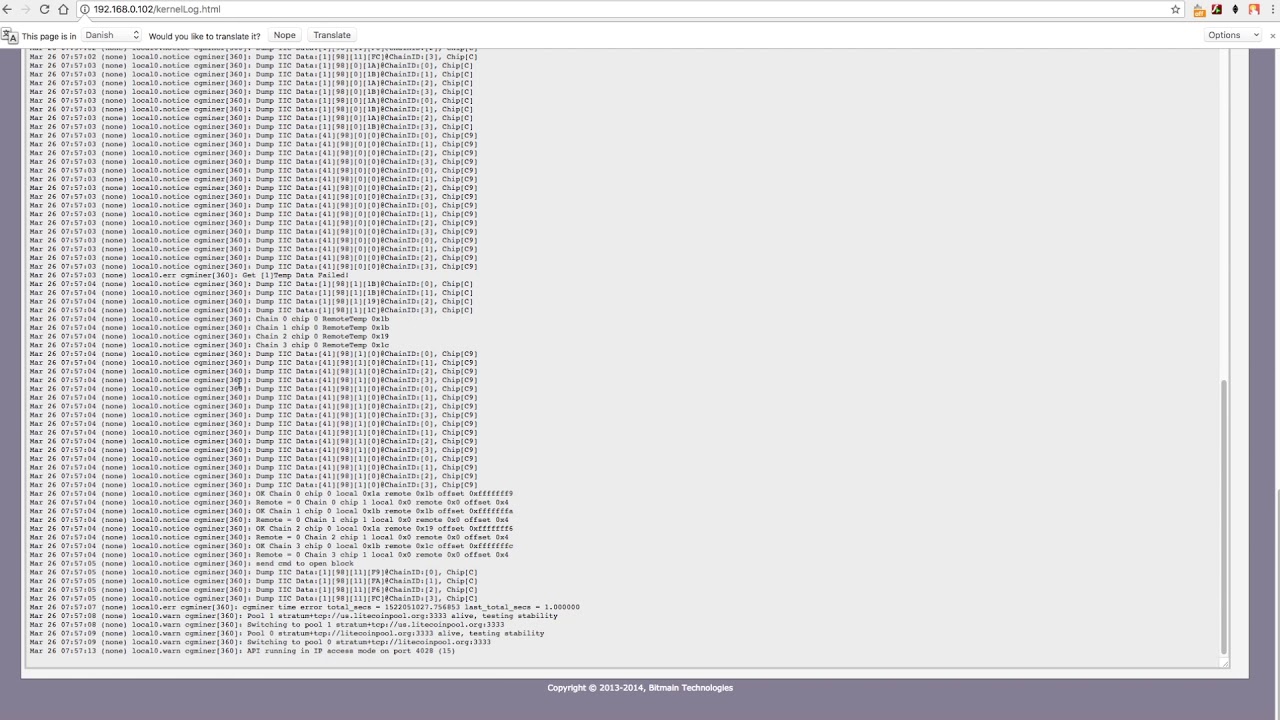The height and width of the screenshot is (720, 1280).
Task: Bookmark this page with the star icon
Action: coord(1176,9)
